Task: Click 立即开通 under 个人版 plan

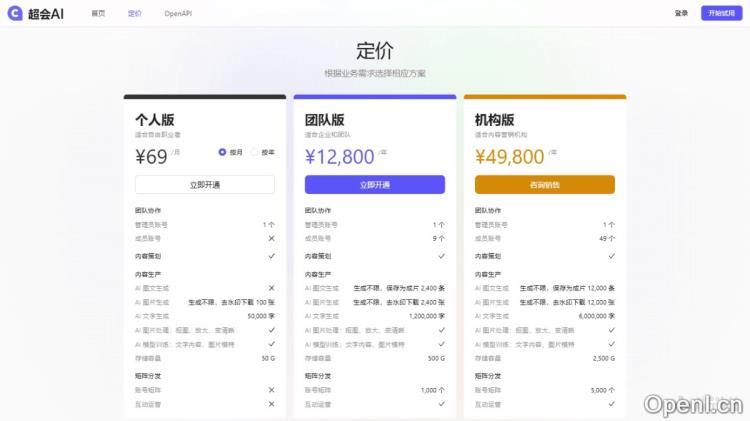Action: click(204, 184)
